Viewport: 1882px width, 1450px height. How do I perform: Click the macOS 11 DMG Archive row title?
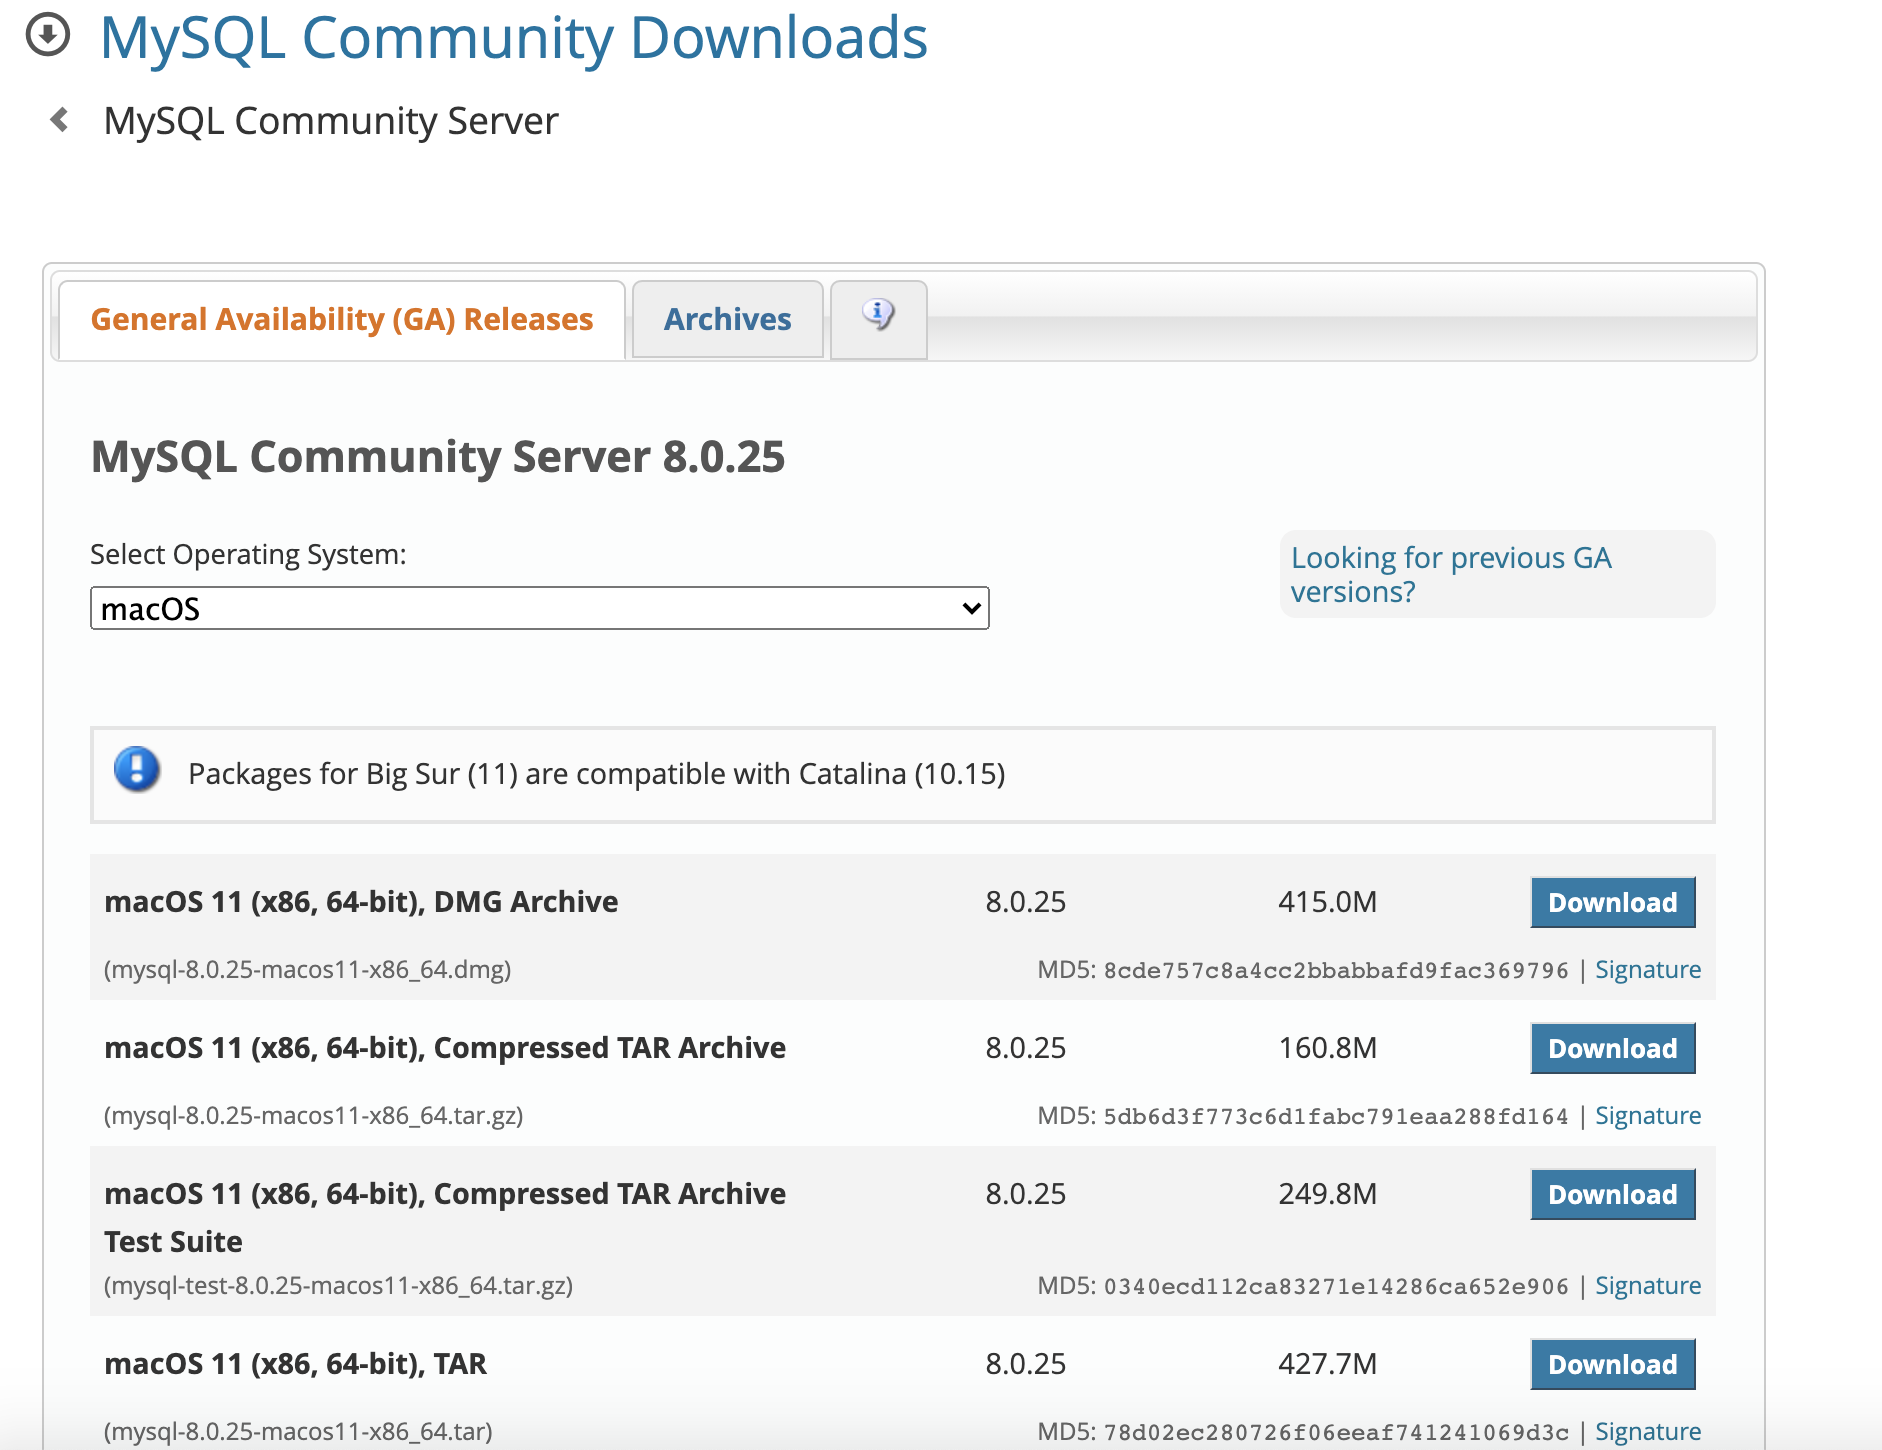pyautogui.click(x=361, y=902)
